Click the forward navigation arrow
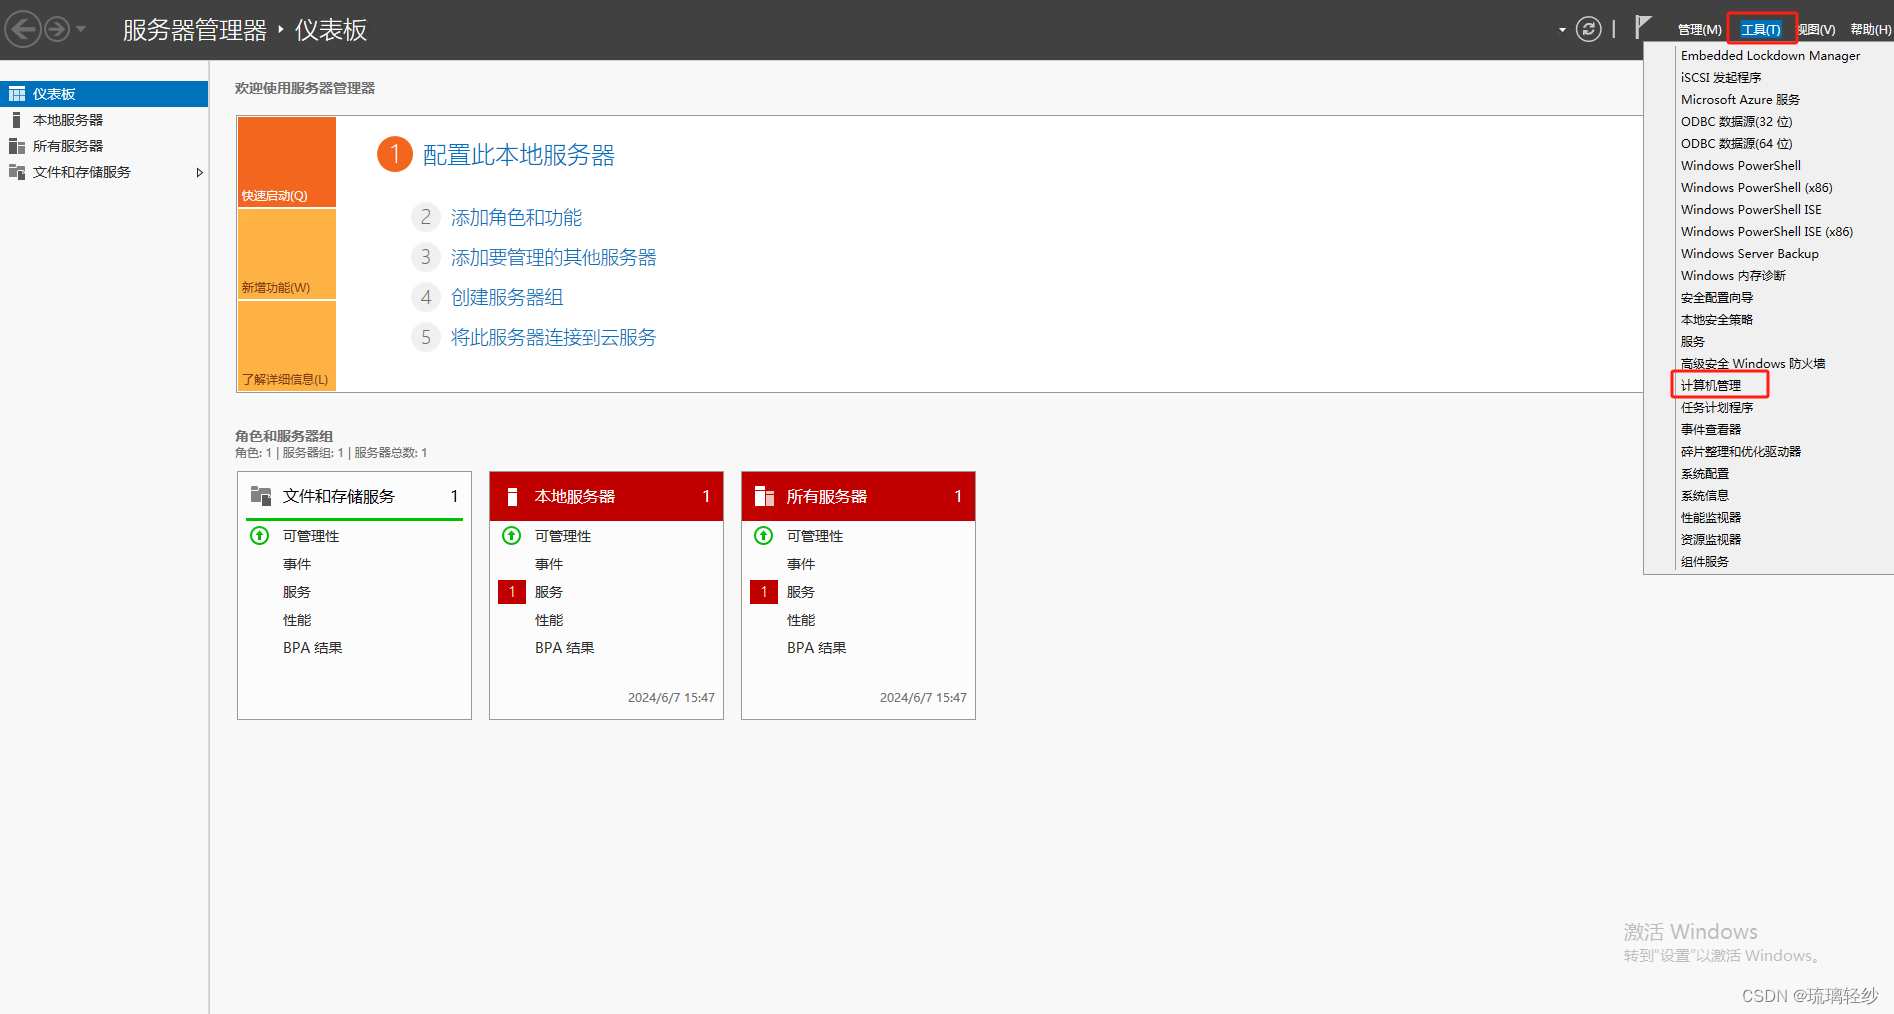The width and height of the screenshot is (1894, 1014). [x=57, y=29]
